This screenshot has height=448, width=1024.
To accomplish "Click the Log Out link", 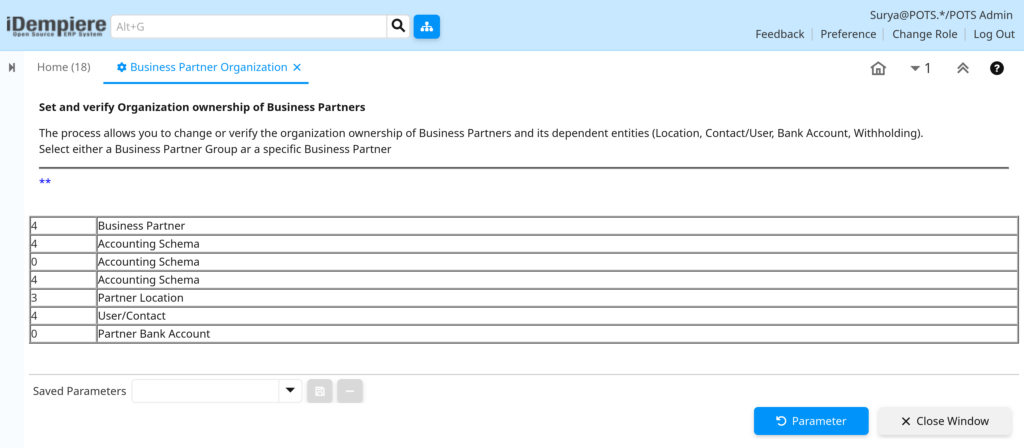I will coord(994,34).
